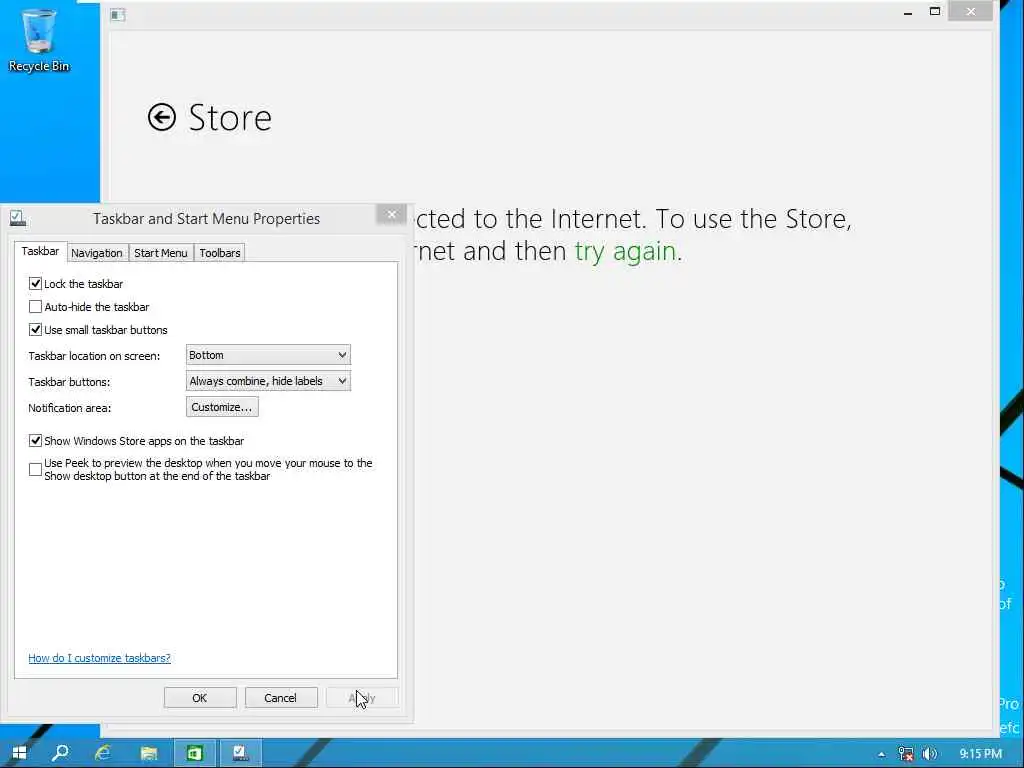Screen dimensions: 1024x768
Task: Minimize the Store window
Action: point(908,12)
